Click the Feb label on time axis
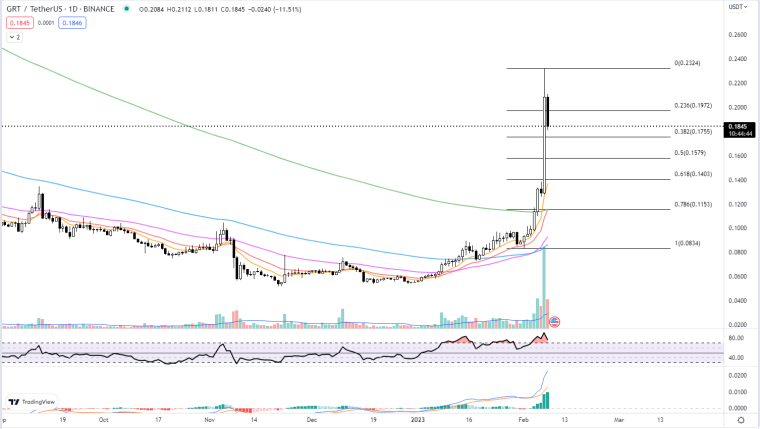Viewport: 760px width, 429px height. pyautogui.click(x=523, y=420)
